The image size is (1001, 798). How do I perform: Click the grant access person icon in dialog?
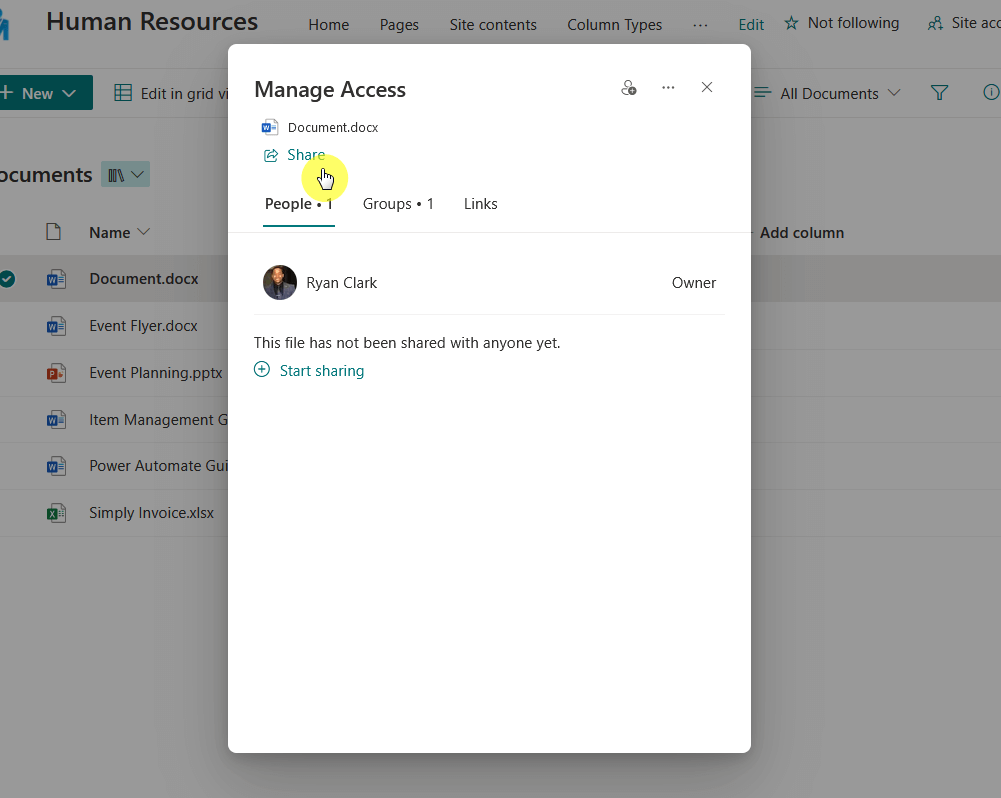[629, 87]
